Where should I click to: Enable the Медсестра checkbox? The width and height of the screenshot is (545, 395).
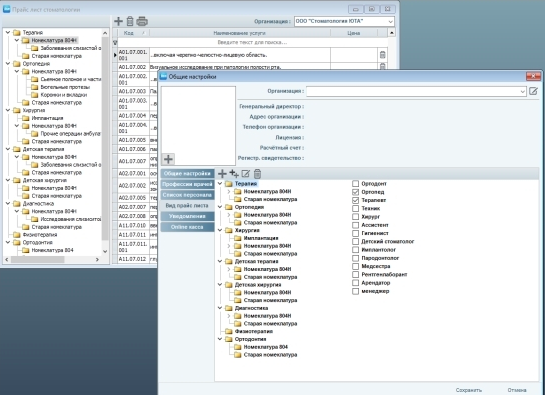355,266
